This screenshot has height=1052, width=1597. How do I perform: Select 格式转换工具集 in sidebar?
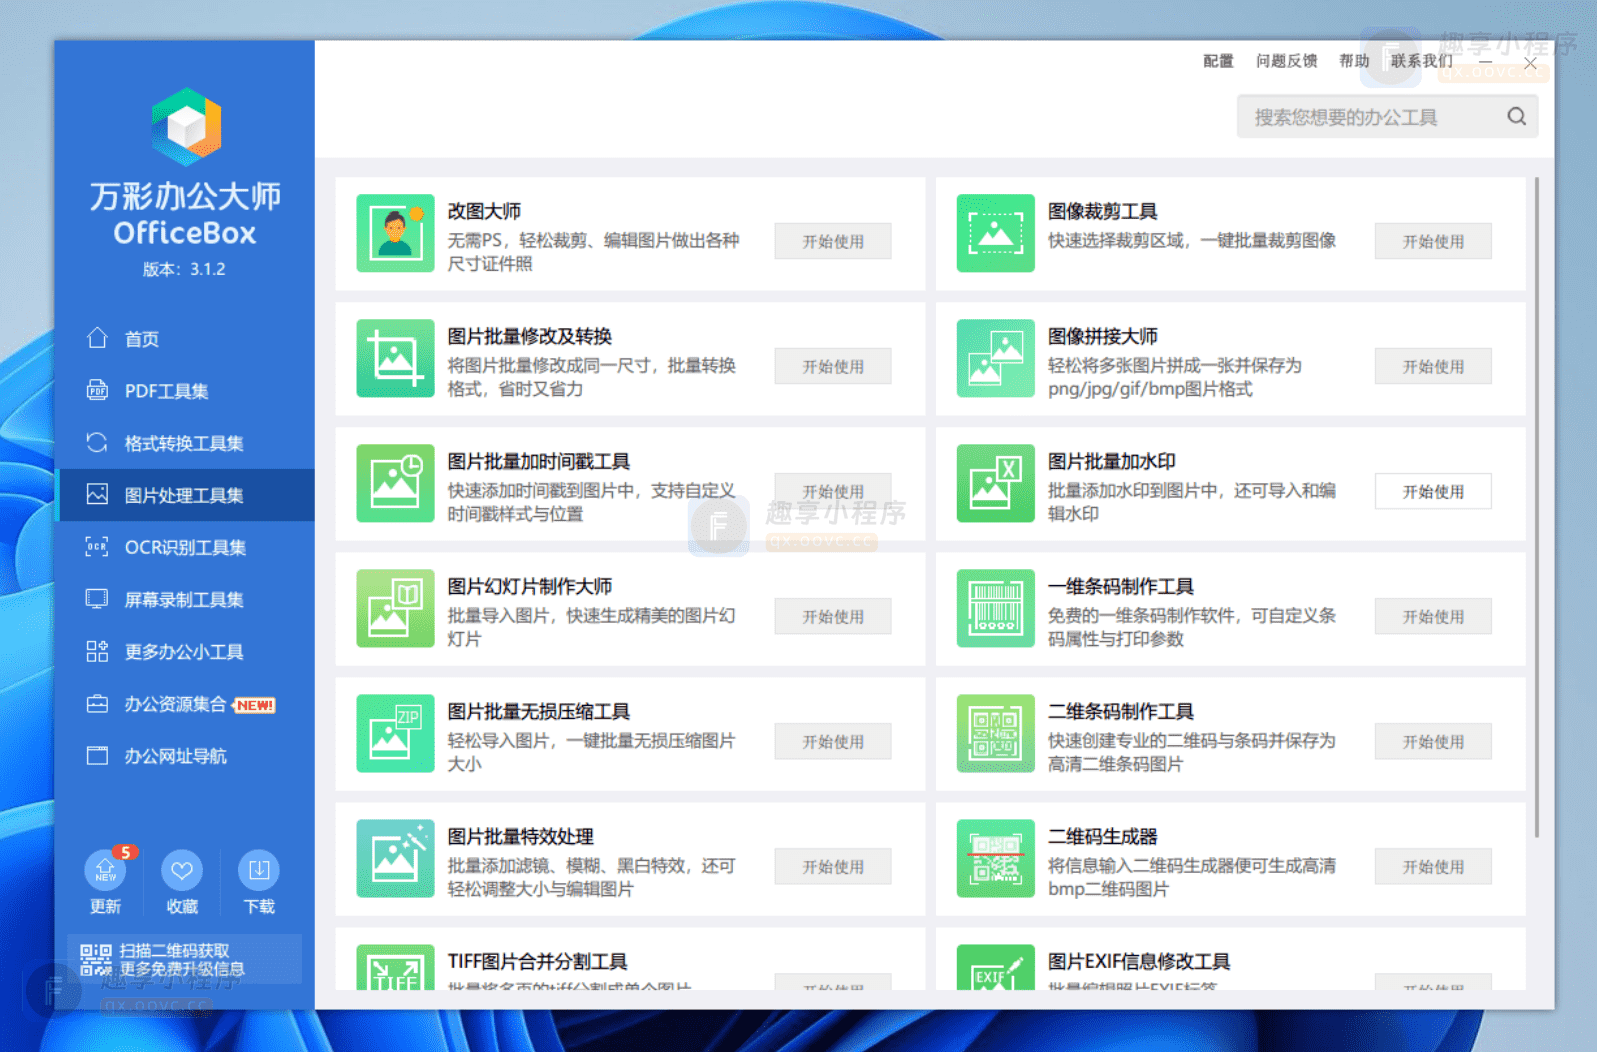click(185, 443)
